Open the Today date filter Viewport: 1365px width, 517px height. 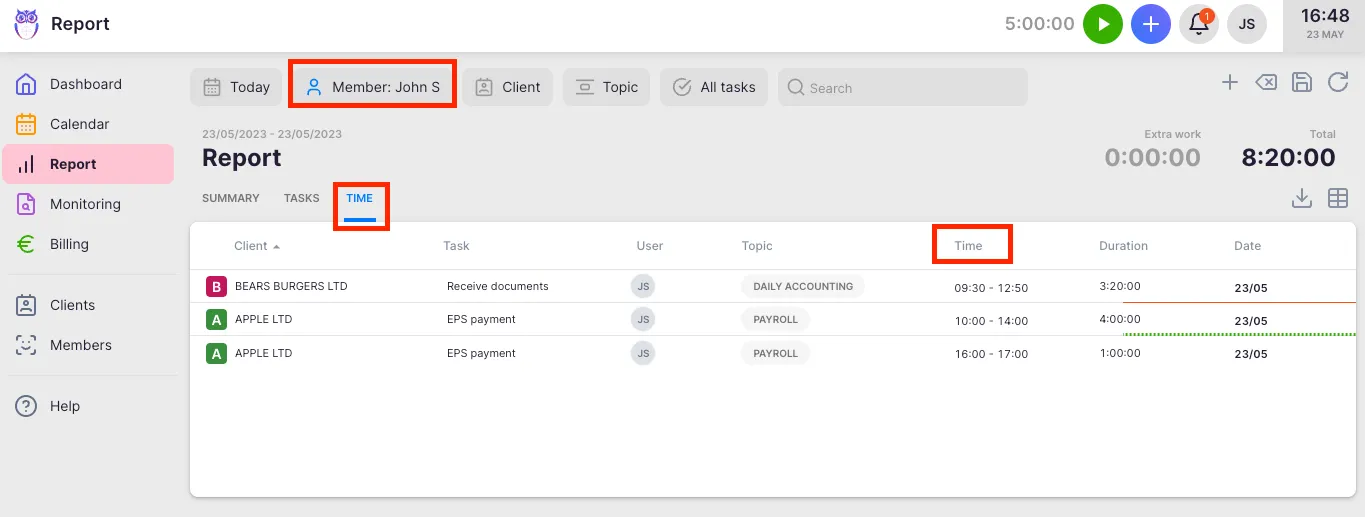[x=236, y=87]
